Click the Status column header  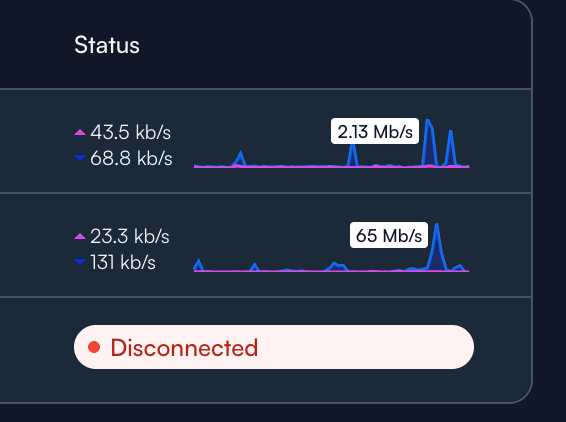click(107, 45)
